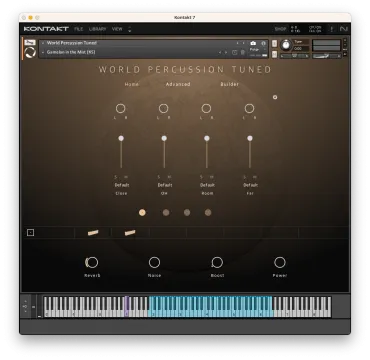Click the info icon in instrument header

(x=263, y=43)
